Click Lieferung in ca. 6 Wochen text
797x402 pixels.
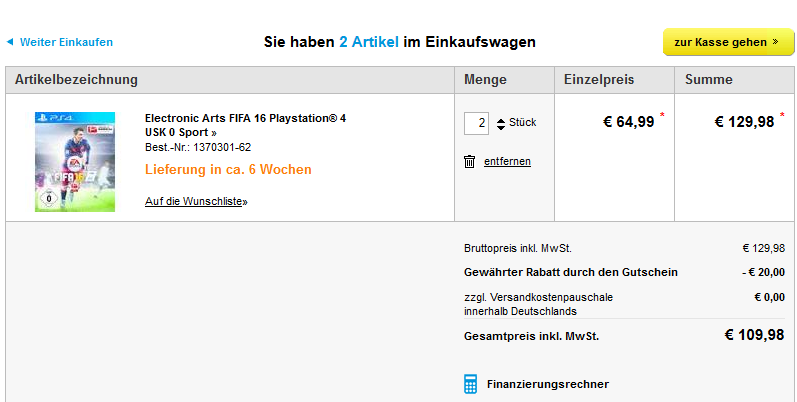pos(228,170)
